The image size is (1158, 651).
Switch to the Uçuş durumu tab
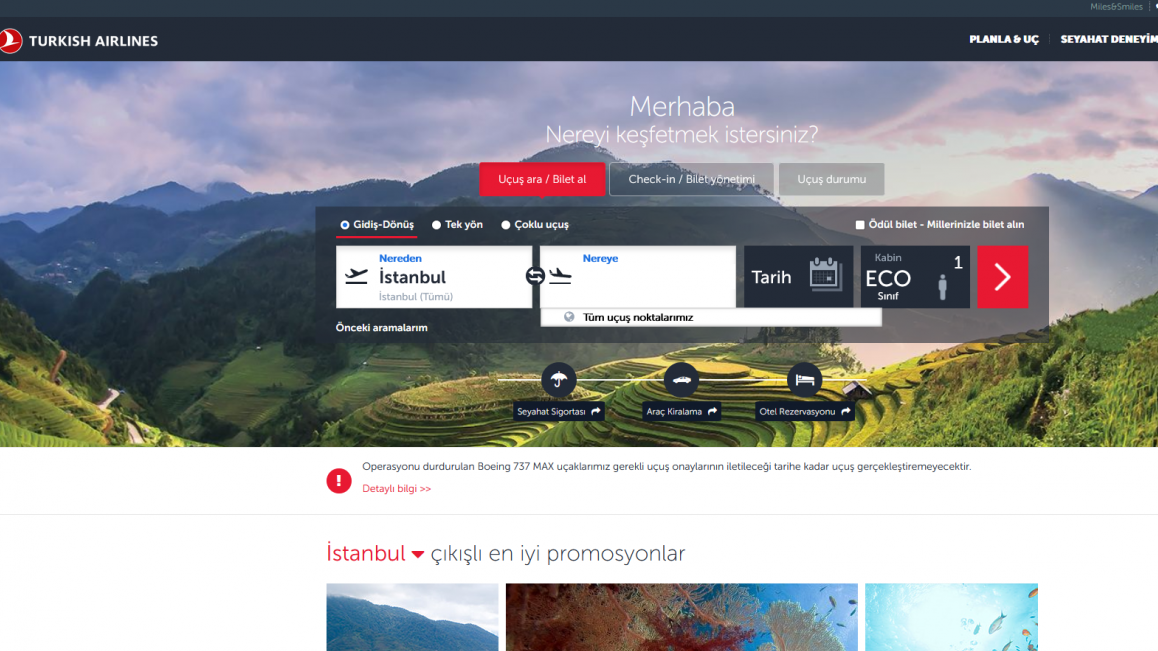click(x=832, y=180)
